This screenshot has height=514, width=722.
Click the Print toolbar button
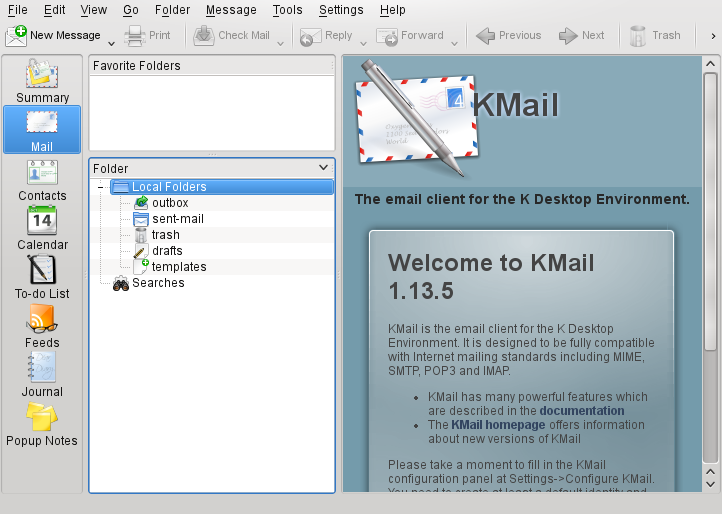coord(147,35)
